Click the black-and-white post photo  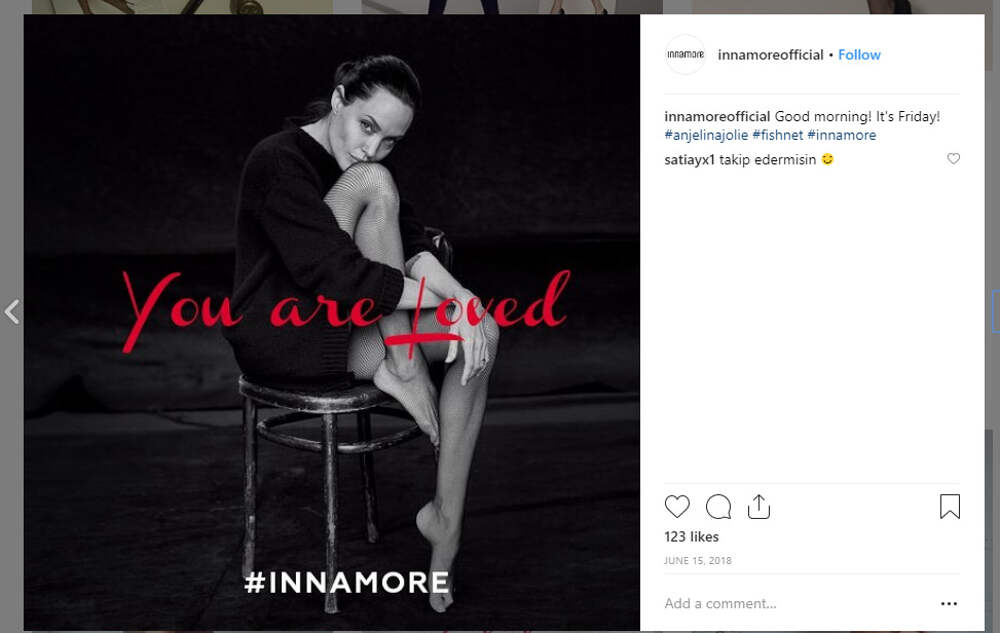(330, 200)
